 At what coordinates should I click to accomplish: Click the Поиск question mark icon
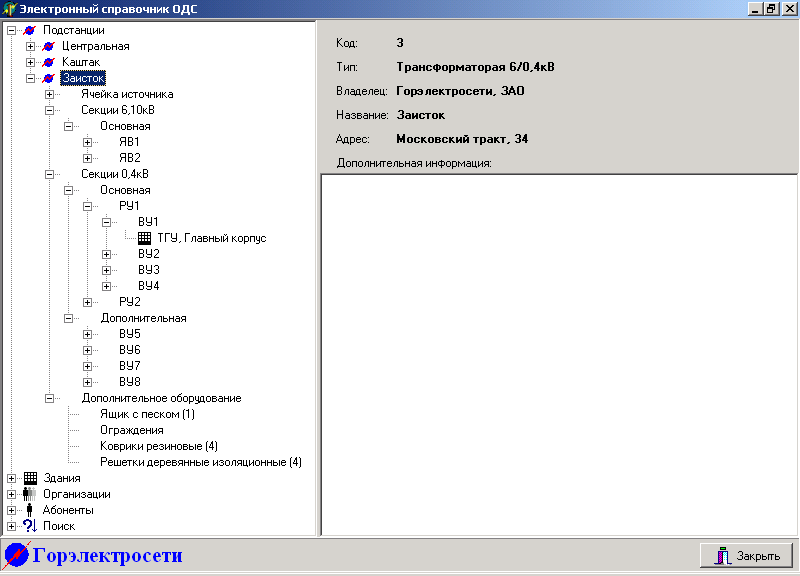[30, 526]
